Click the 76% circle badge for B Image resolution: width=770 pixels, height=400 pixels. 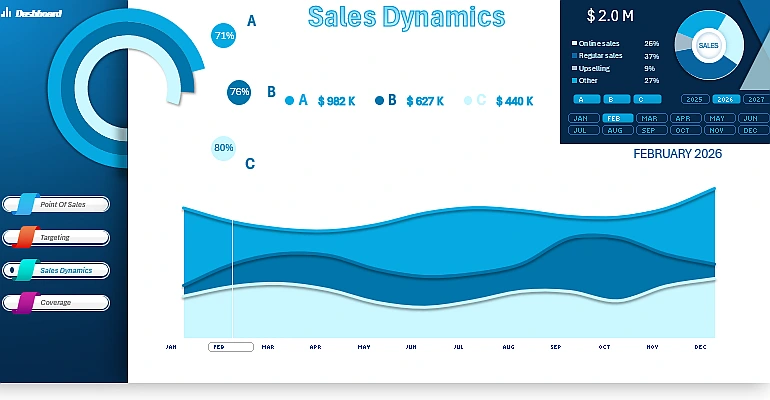(239, 92)
